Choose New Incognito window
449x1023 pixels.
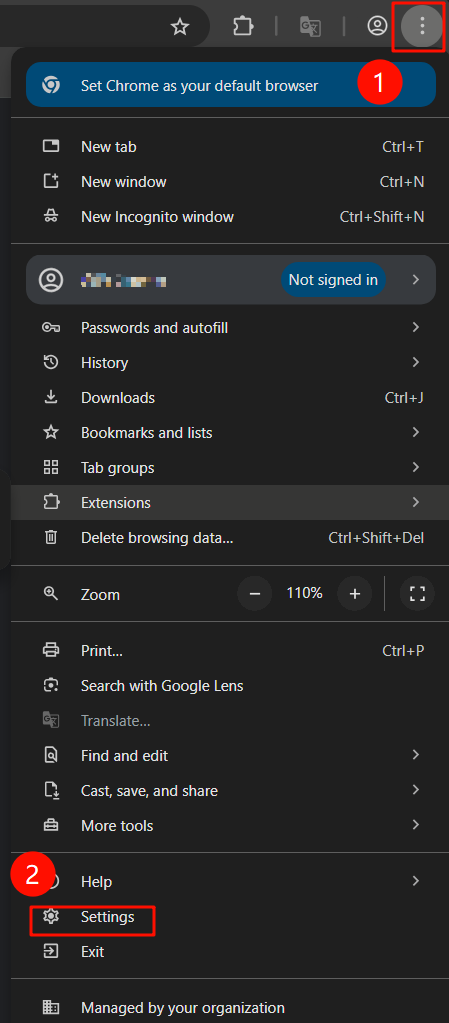click(x=230, y=217)
